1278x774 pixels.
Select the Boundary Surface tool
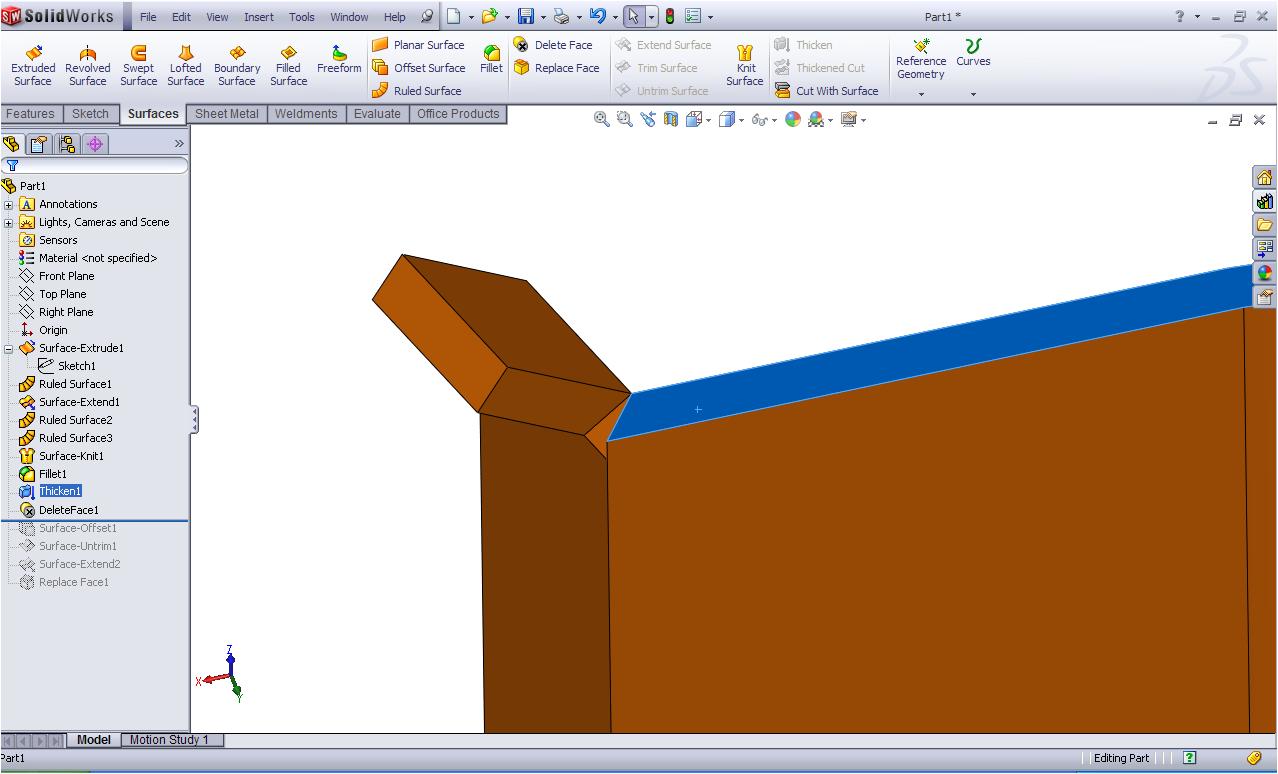237,66
